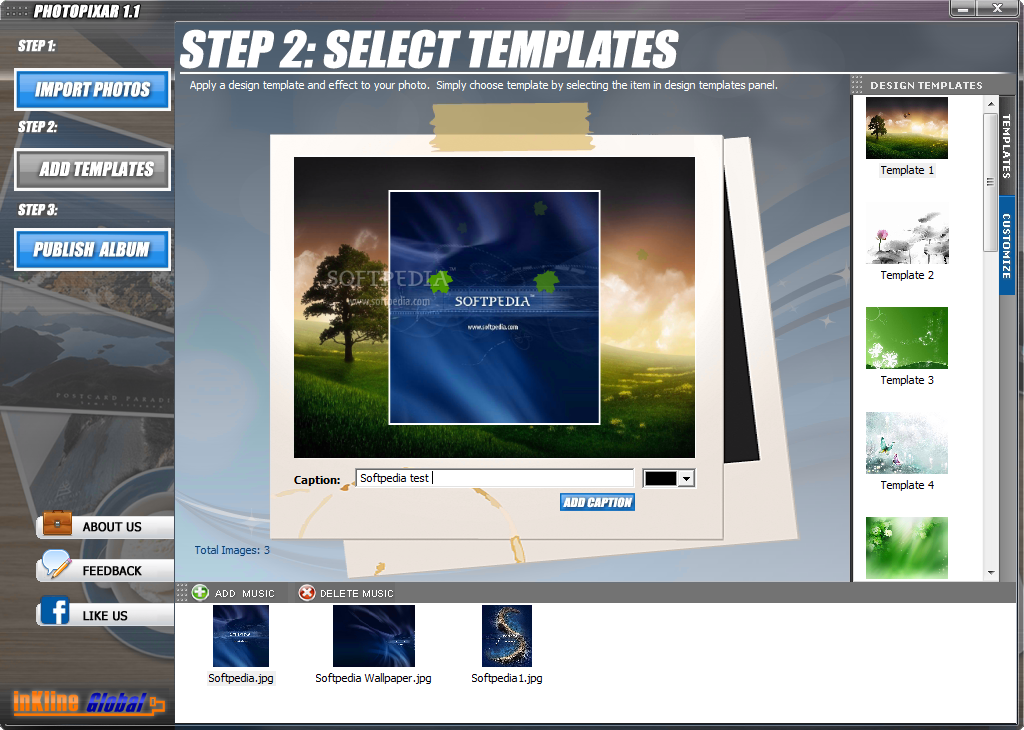Click the template list scrollbar thumb

tap(991, 182)
